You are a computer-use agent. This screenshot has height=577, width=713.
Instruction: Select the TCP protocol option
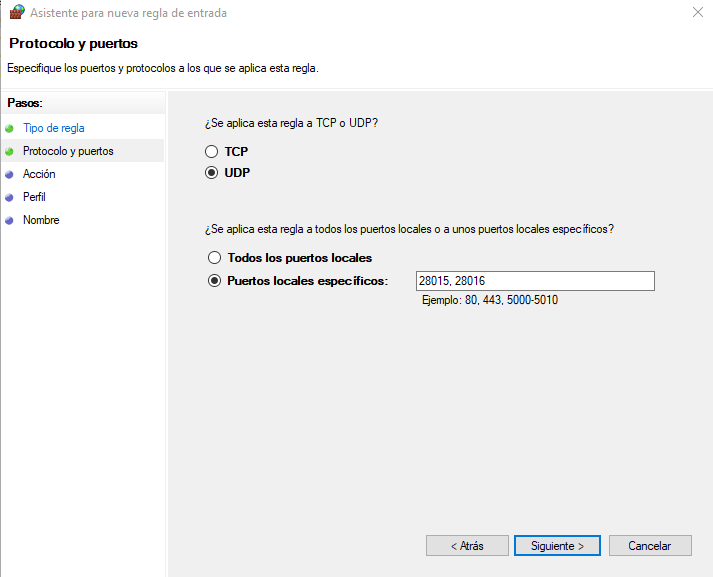click(x=211, y=152)
